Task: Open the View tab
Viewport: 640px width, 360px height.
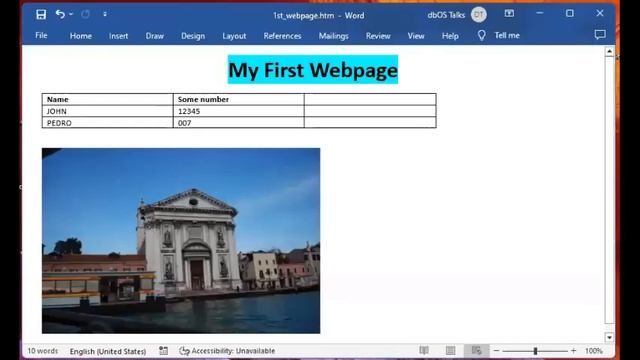Action: (416, 36)
